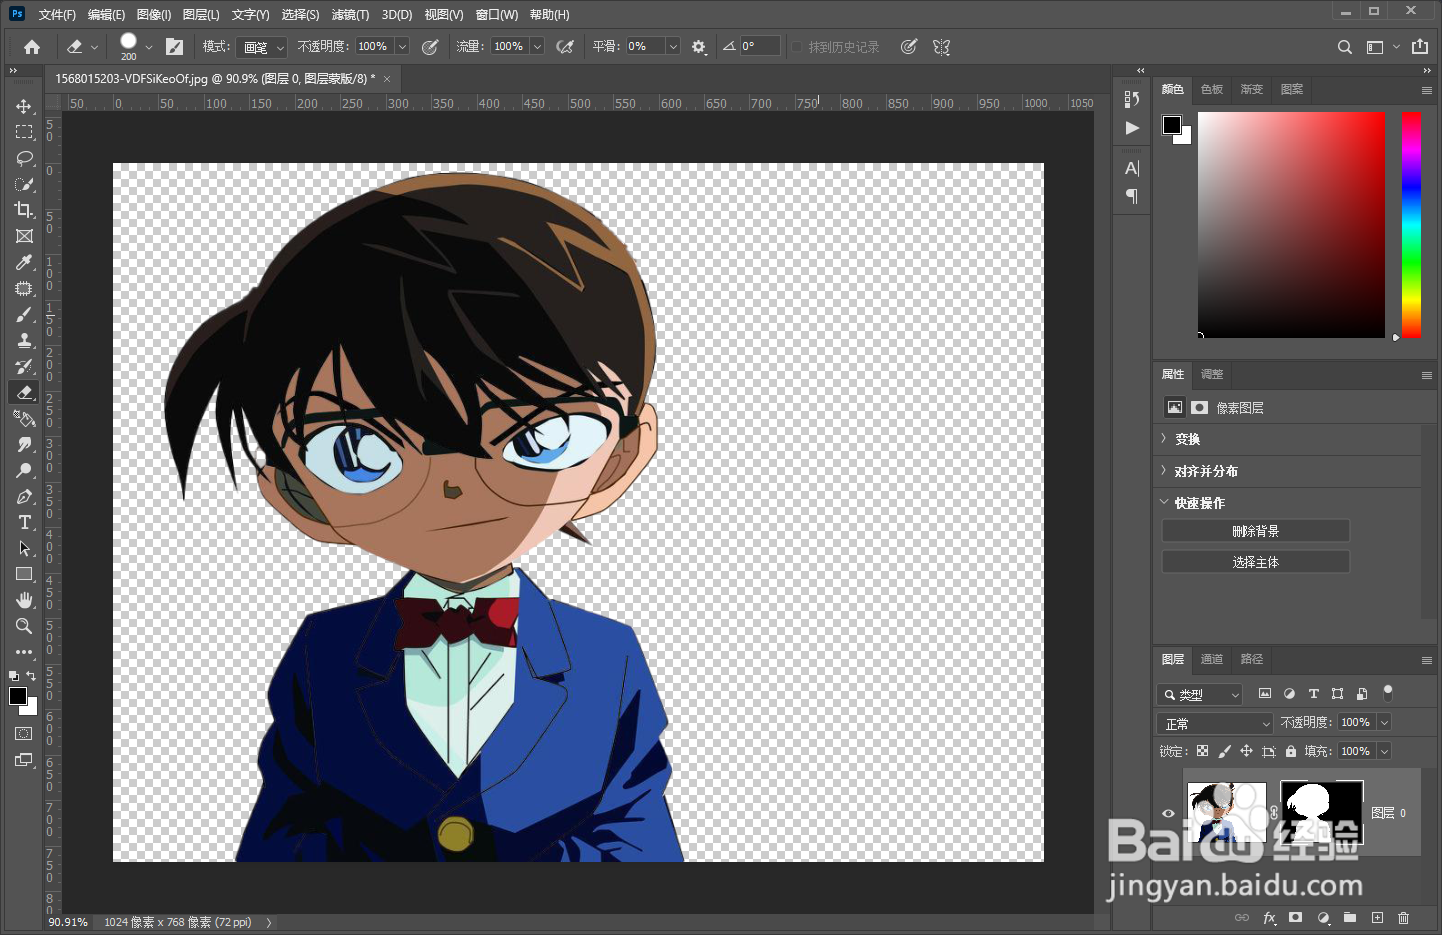This screenshot has height=935, width=1442.
Task: Open the 渐变 tab
Action: click(x=1252, y=89)
